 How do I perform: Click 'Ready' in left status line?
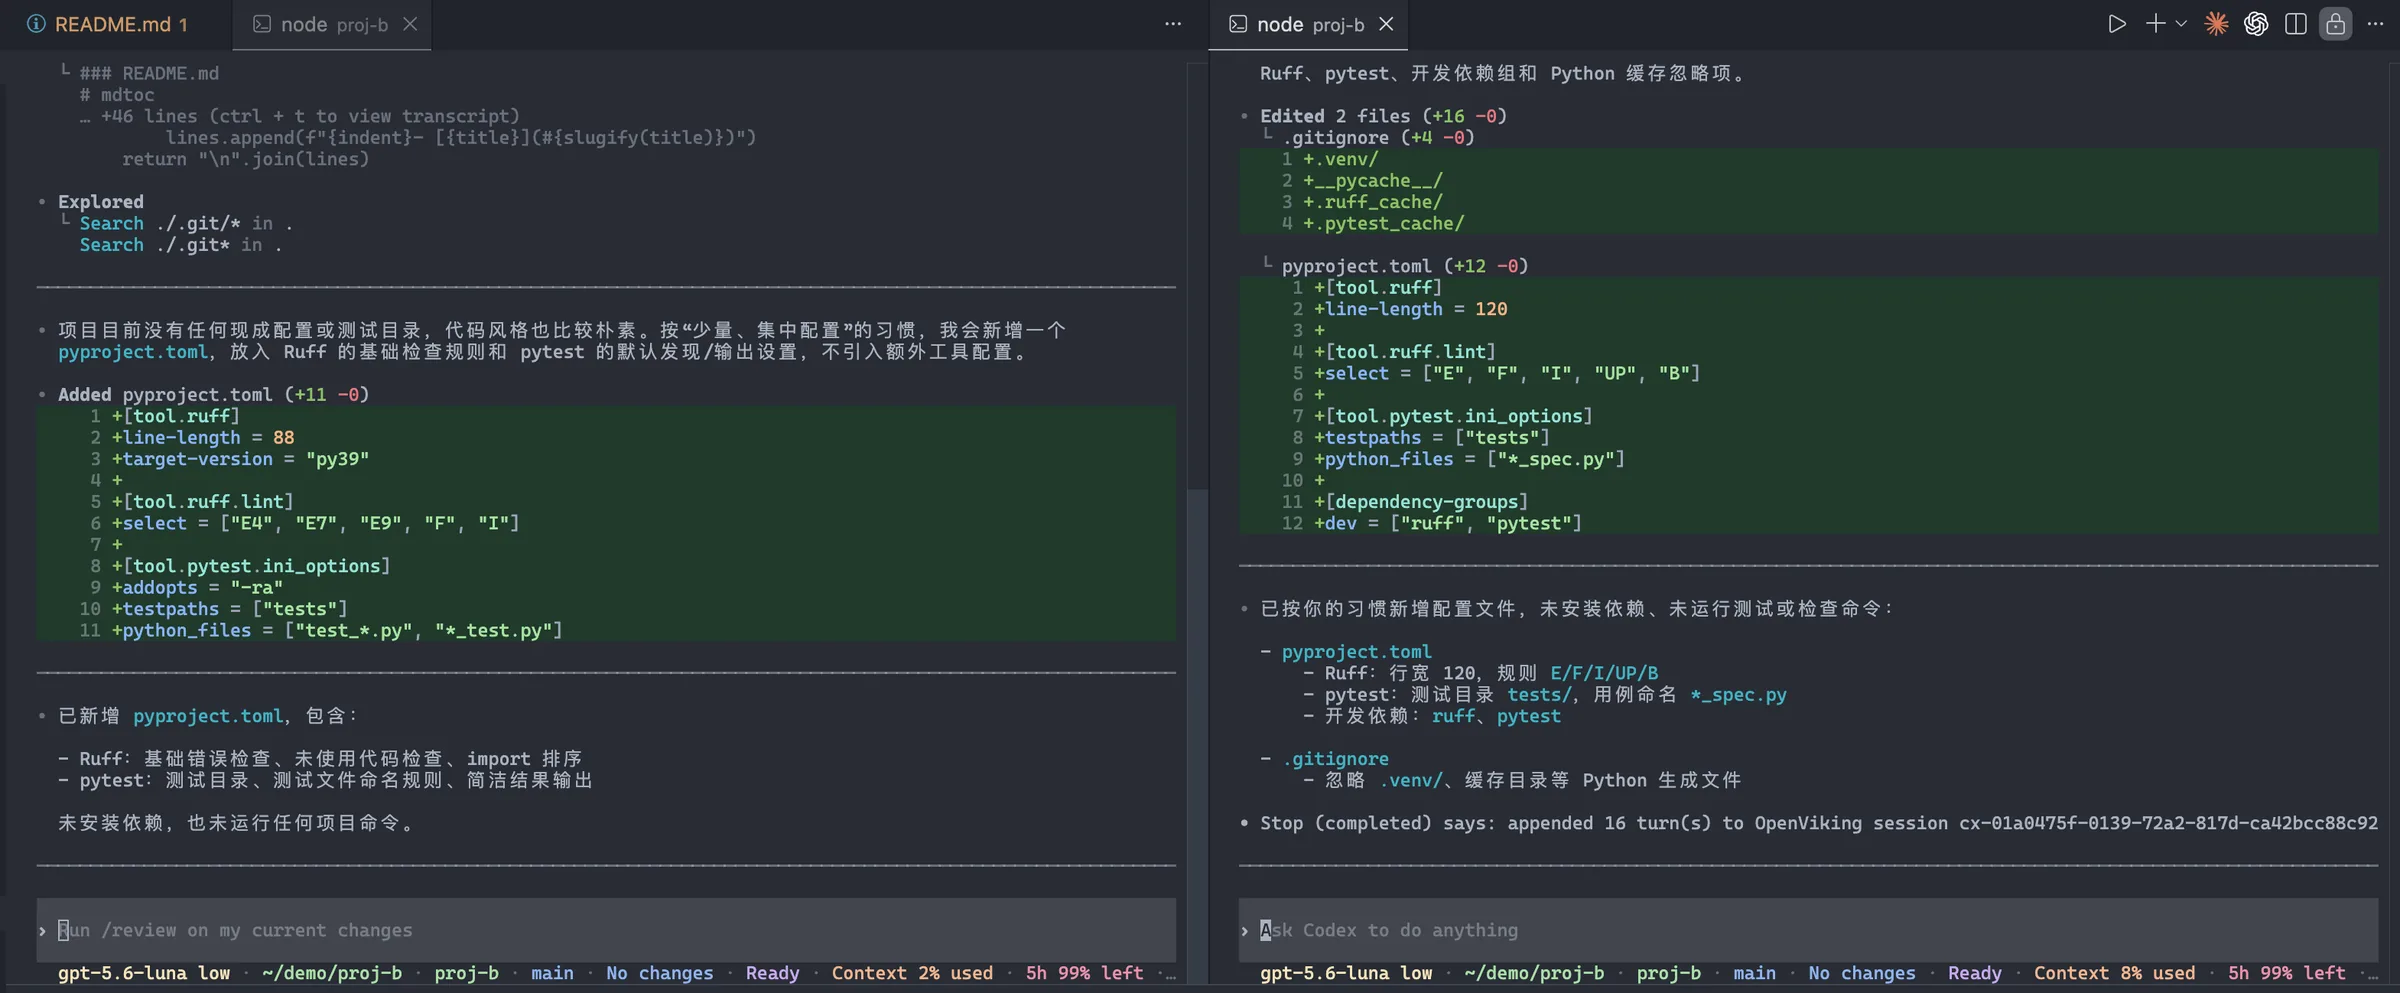[772, 973]
